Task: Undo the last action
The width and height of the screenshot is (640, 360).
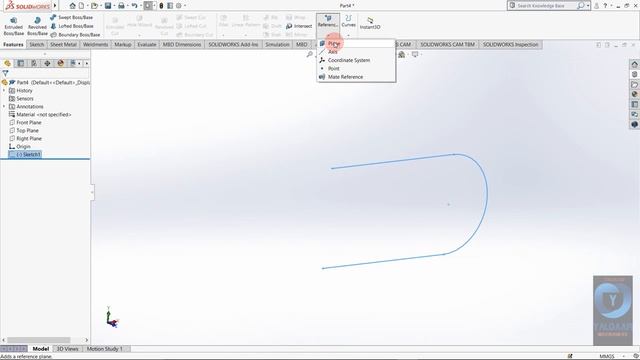Action: click(x=134, y=6)
